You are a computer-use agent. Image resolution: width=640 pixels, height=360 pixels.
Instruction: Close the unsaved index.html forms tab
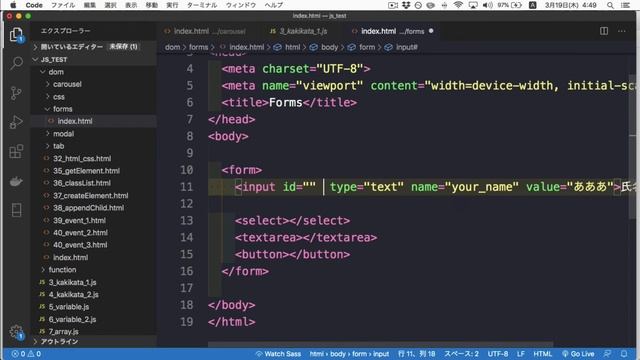pyautogui.click(x=431, y=31)
